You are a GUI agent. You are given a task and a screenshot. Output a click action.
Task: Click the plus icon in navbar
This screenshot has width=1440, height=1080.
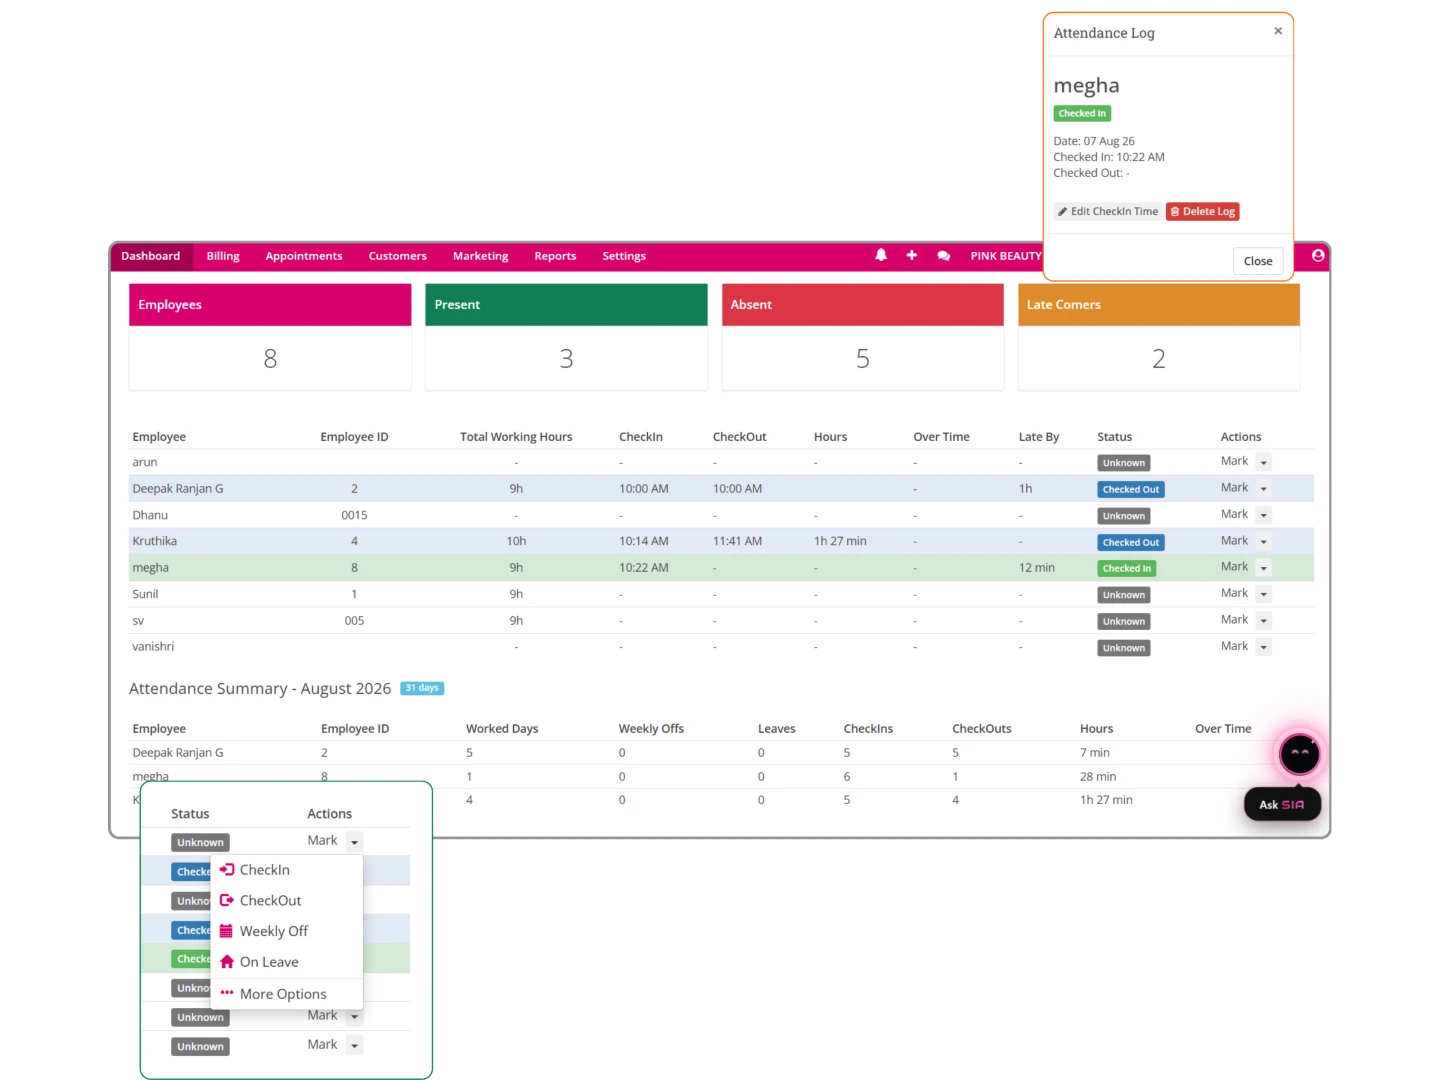912,255
